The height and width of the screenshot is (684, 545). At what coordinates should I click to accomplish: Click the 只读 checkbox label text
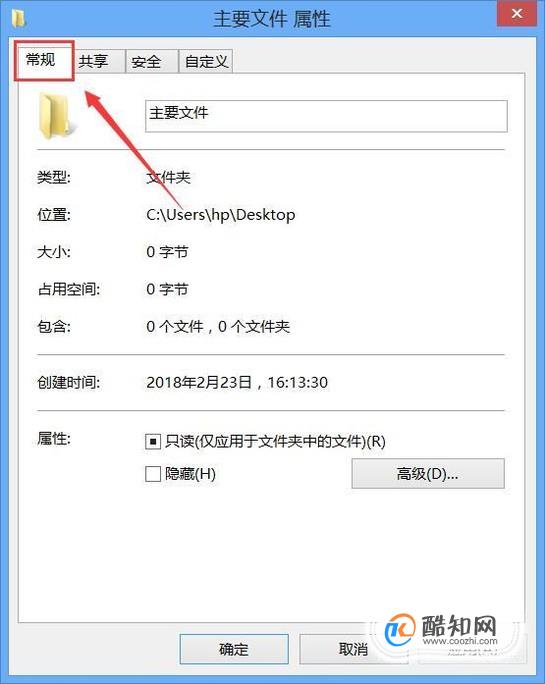coord(275,442)
